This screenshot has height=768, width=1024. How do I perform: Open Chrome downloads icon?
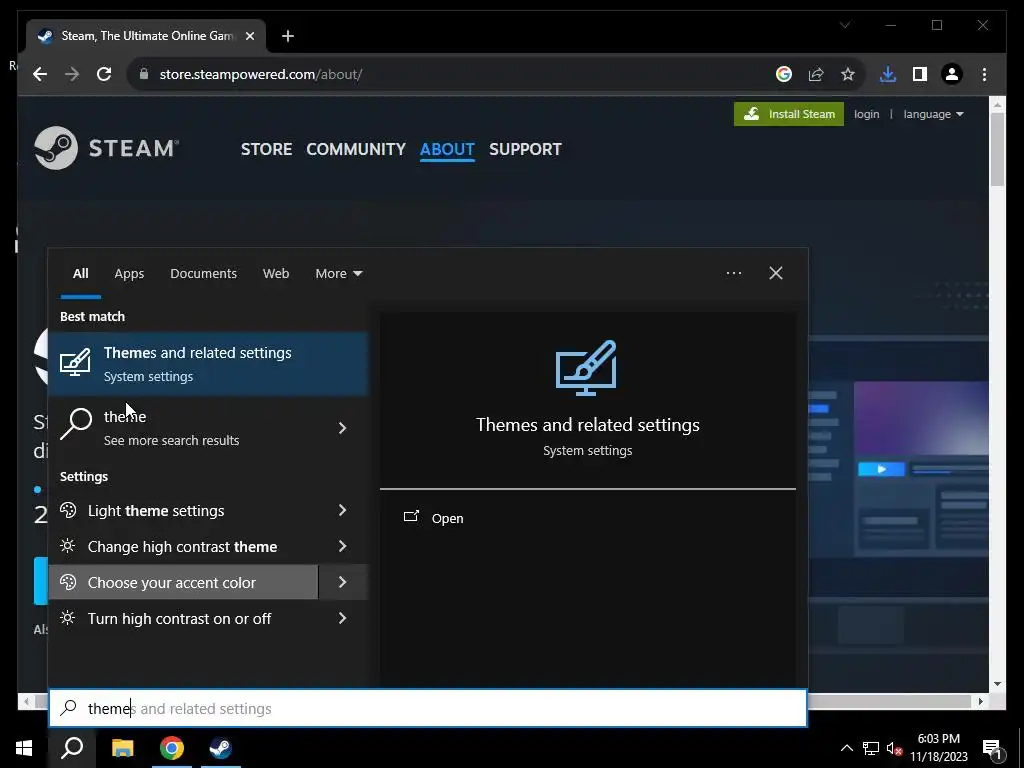pos(888,74)
